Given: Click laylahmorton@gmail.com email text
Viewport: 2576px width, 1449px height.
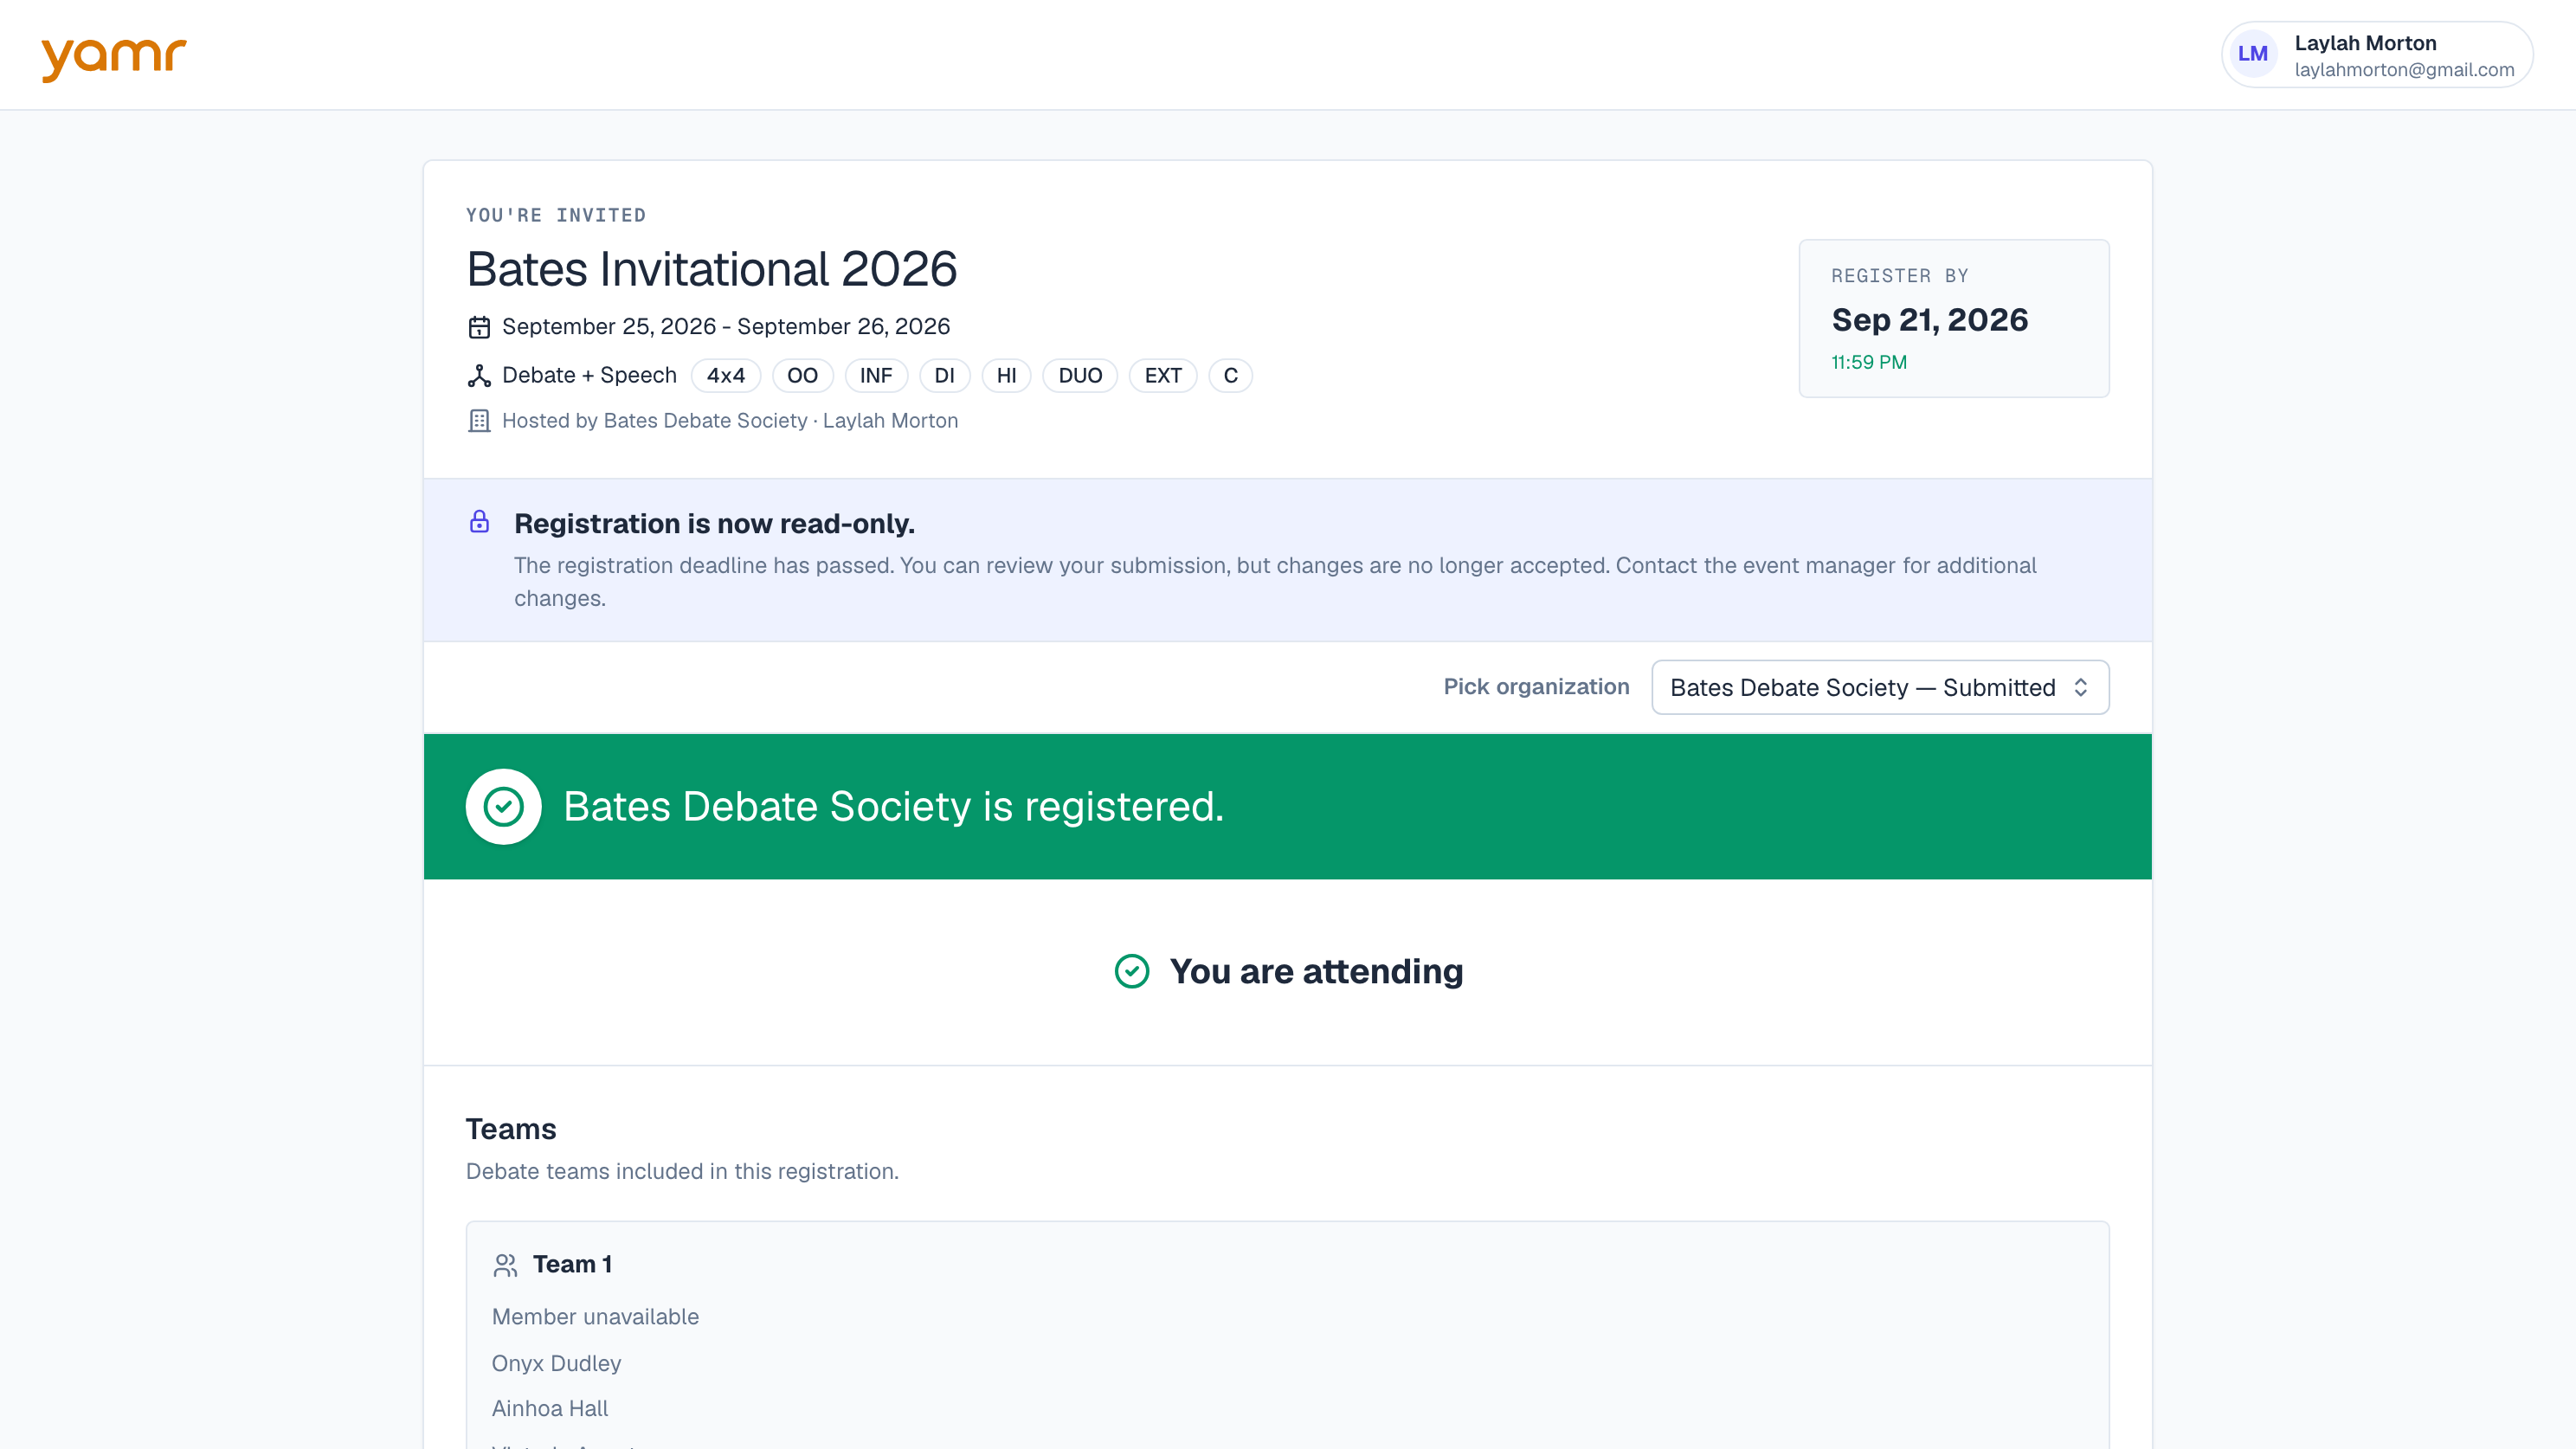Looking at the screenshot, I should point(2404,70).
